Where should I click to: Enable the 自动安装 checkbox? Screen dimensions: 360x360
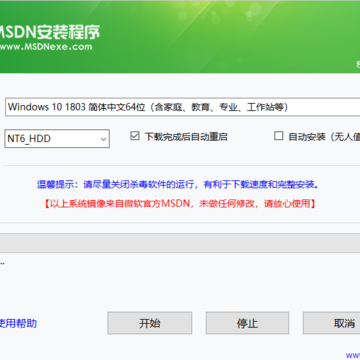point(278,136)
